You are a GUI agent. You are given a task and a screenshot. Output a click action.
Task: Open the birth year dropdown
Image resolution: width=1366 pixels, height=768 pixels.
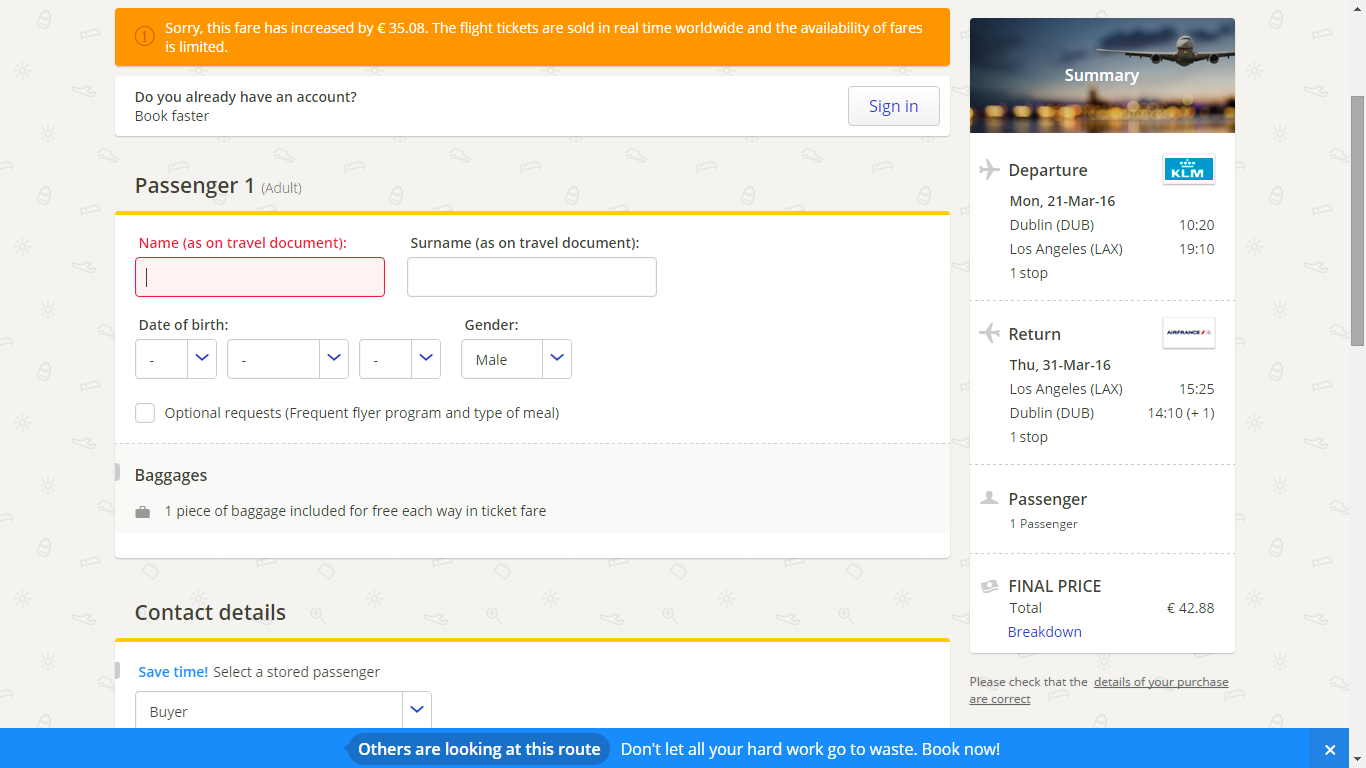coord(400,359)
